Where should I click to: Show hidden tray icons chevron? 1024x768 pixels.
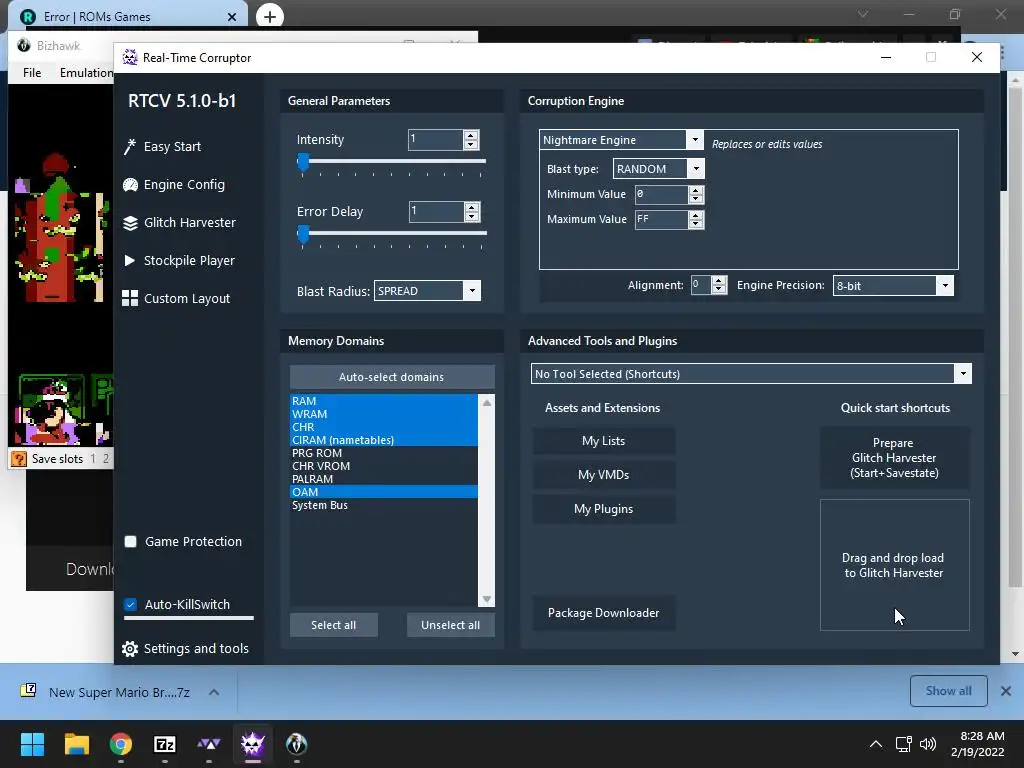(x=876, y=744)
